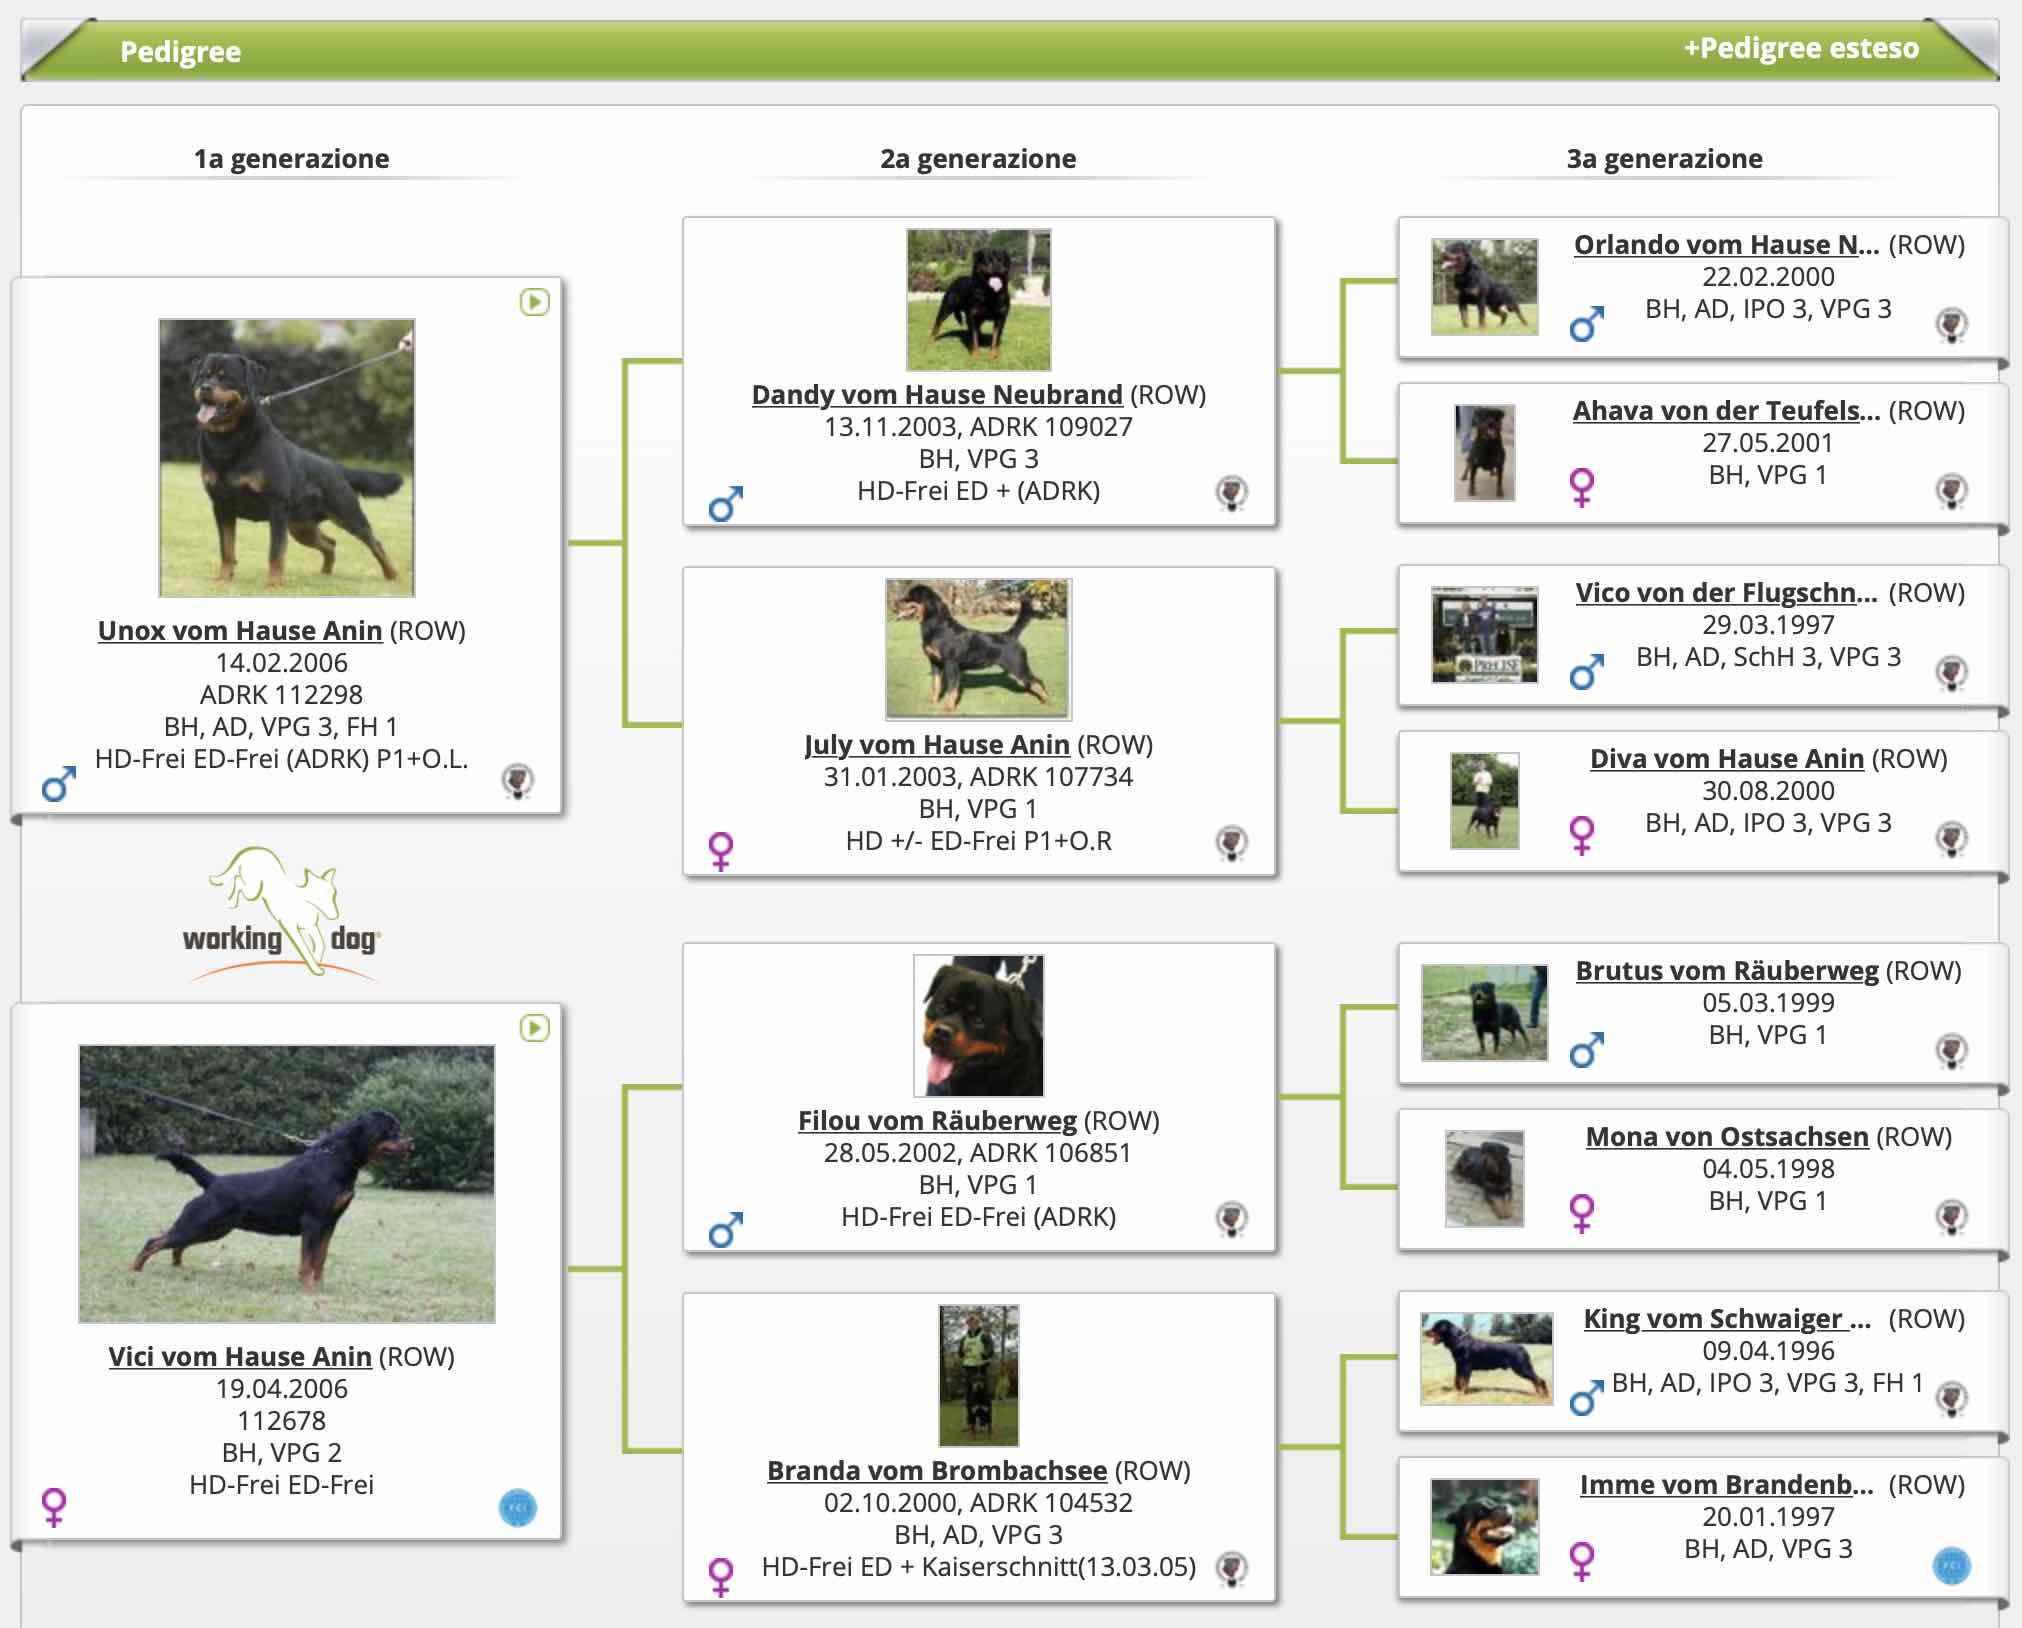Click King vom Schwaiger thumbnail

click(1487, 1360)
